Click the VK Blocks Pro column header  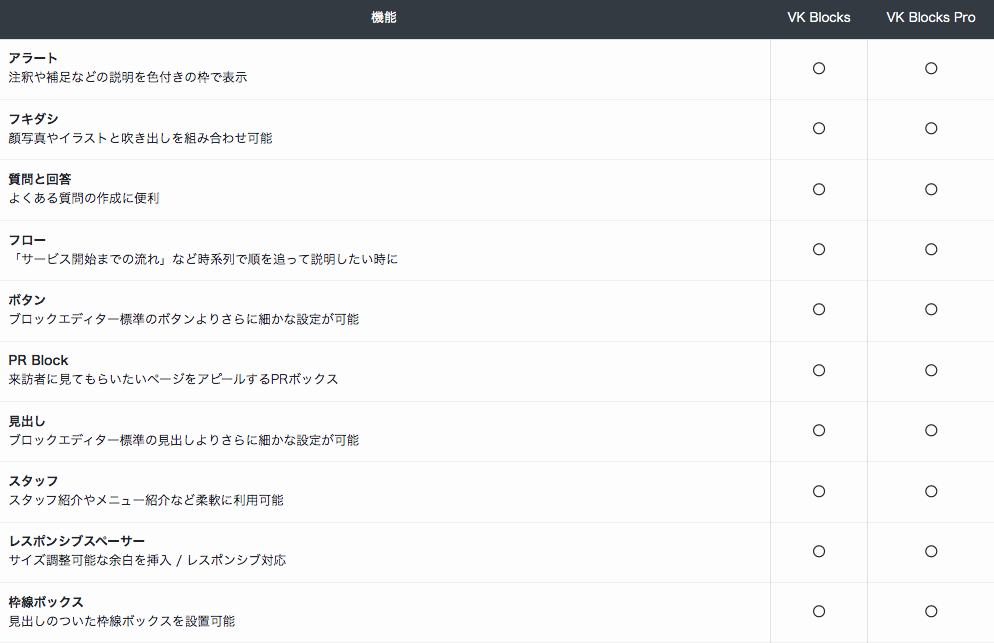tap(931, 18)
